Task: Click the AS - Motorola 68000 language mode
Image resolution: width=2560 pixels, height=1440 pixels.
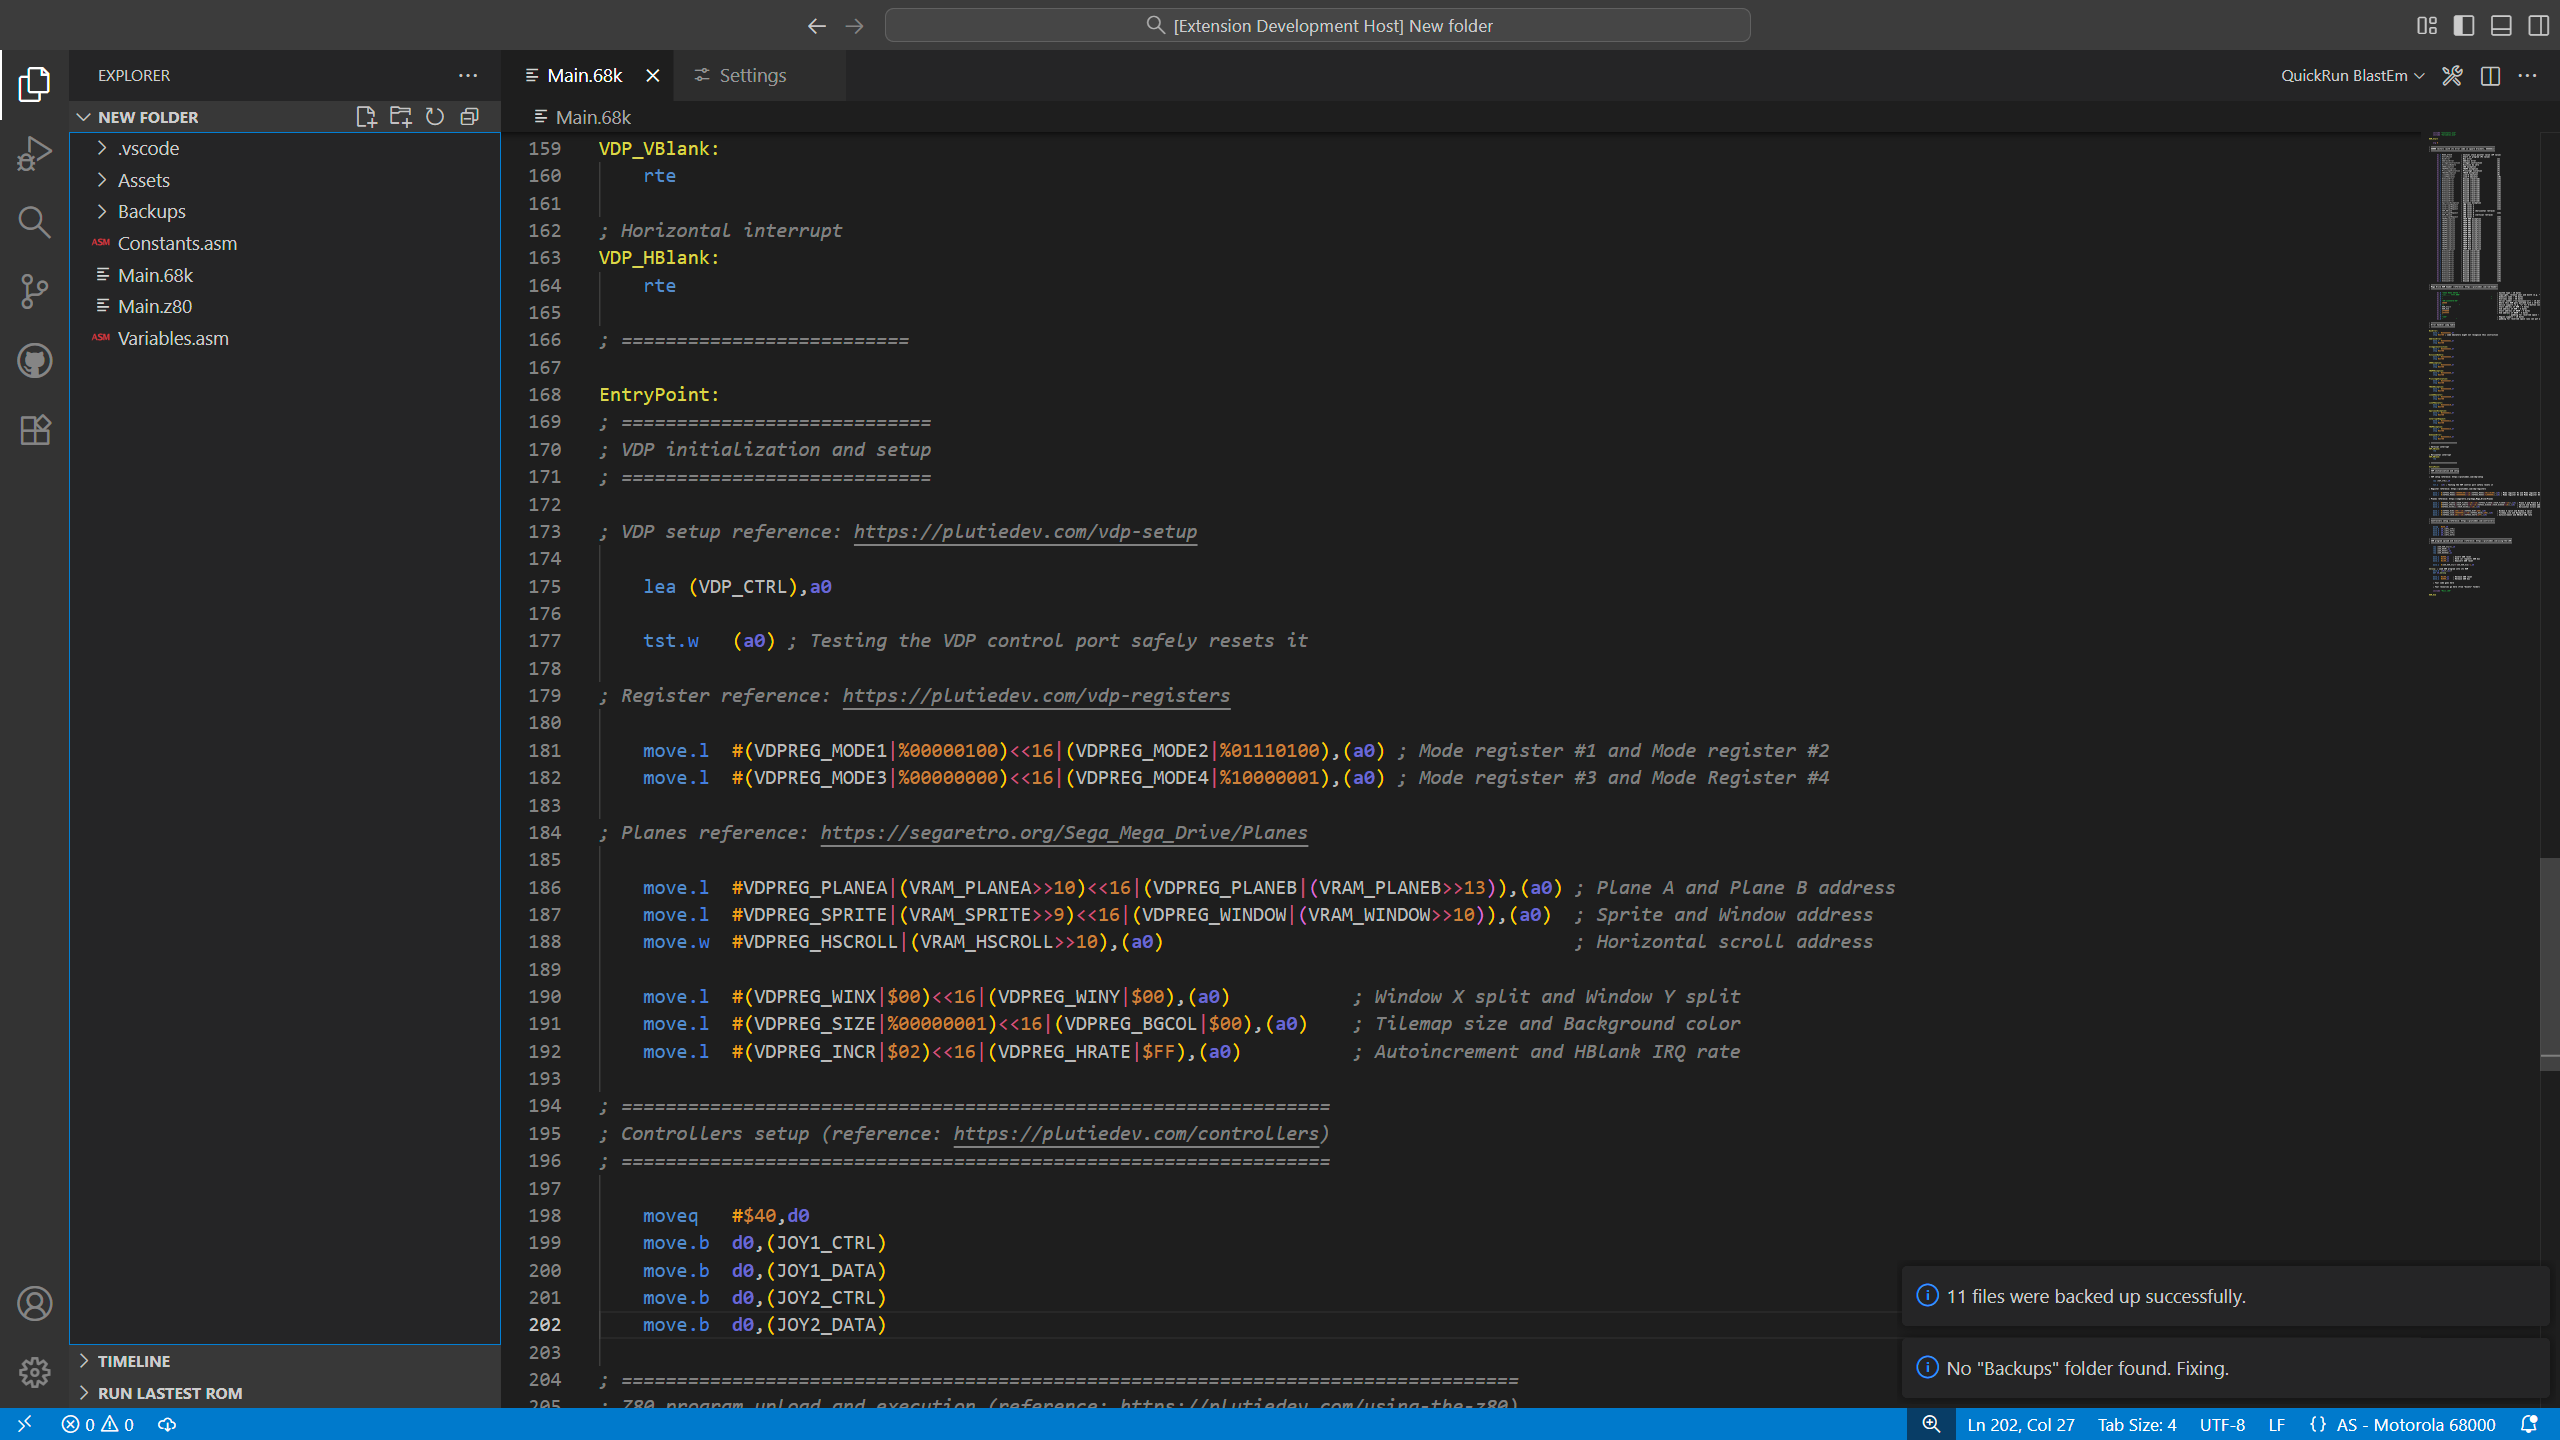Action: tap(2414, 1425)
